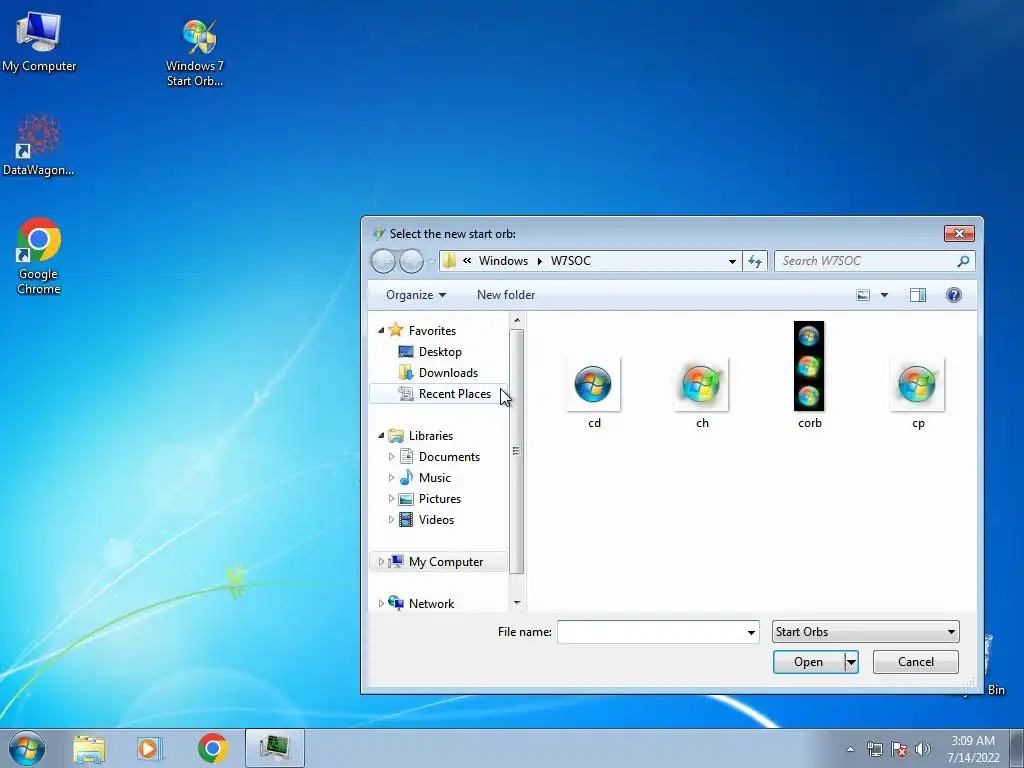1024x768 pixels.
Task: Select the Windows 7 Start Orb desktop shortcut
Action: 195,52
